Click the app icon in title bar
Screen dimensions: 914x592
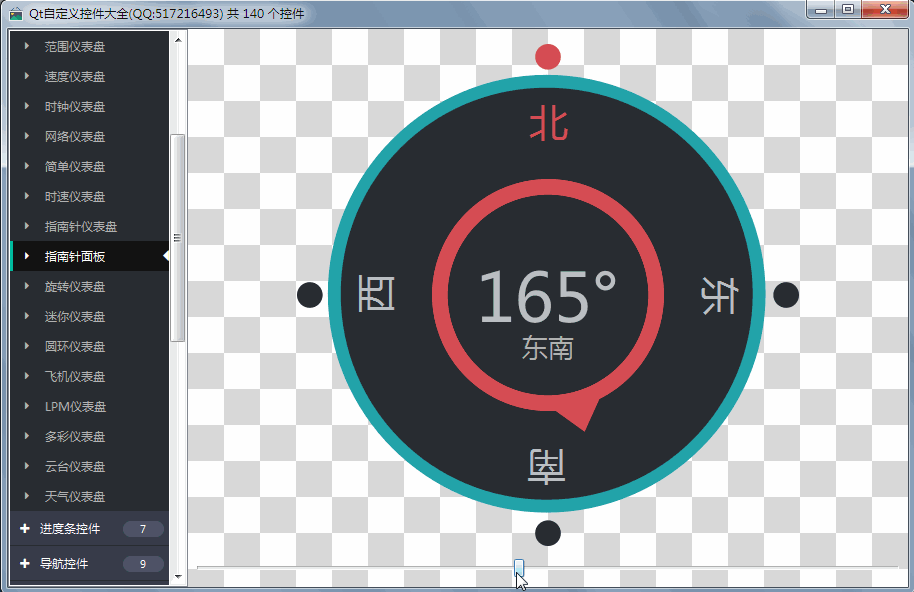16,13
